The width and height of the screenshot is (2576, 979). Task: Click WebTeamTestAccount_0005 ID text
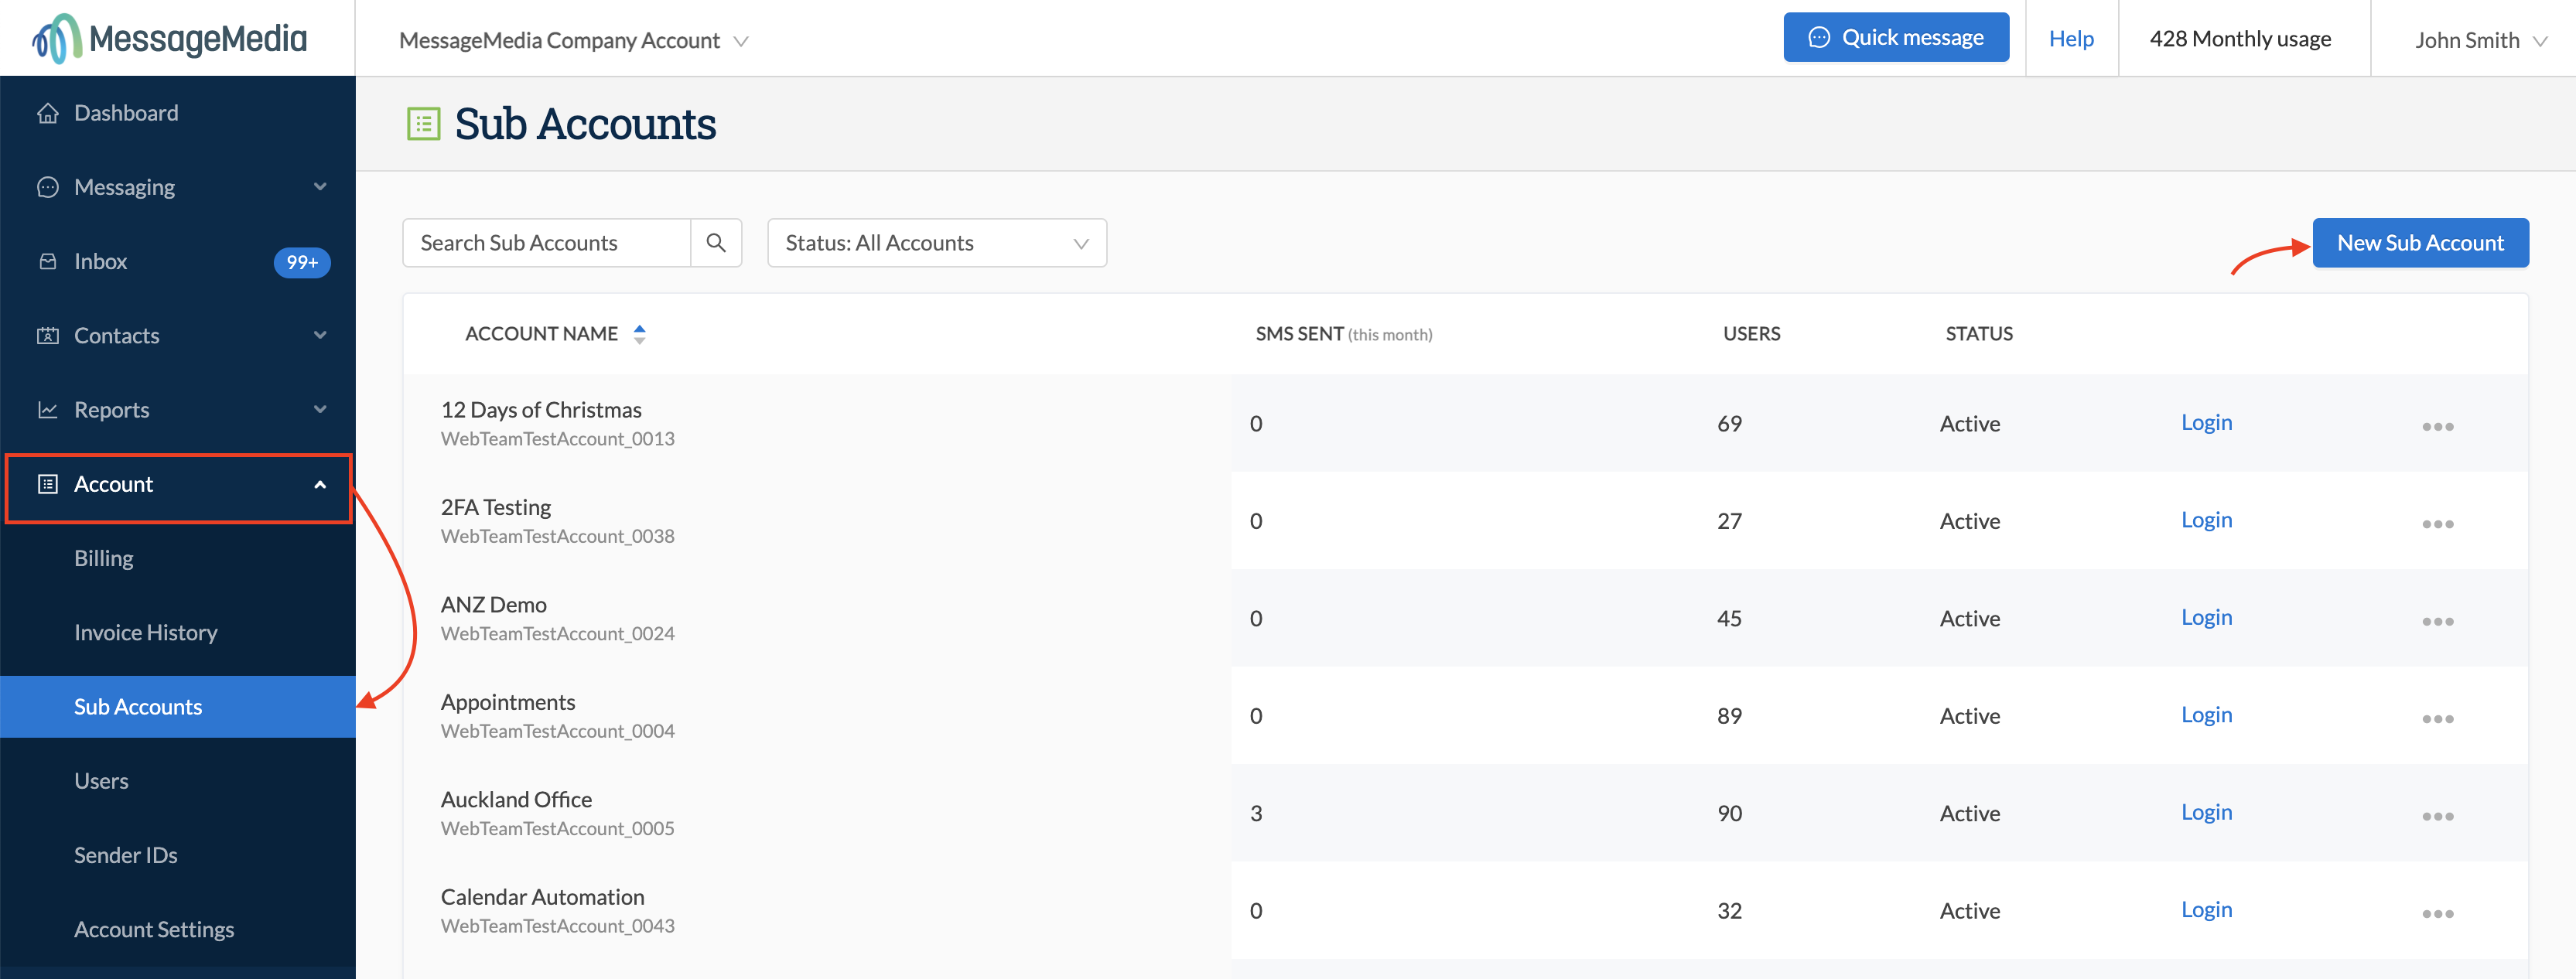[x=557, y=829]
